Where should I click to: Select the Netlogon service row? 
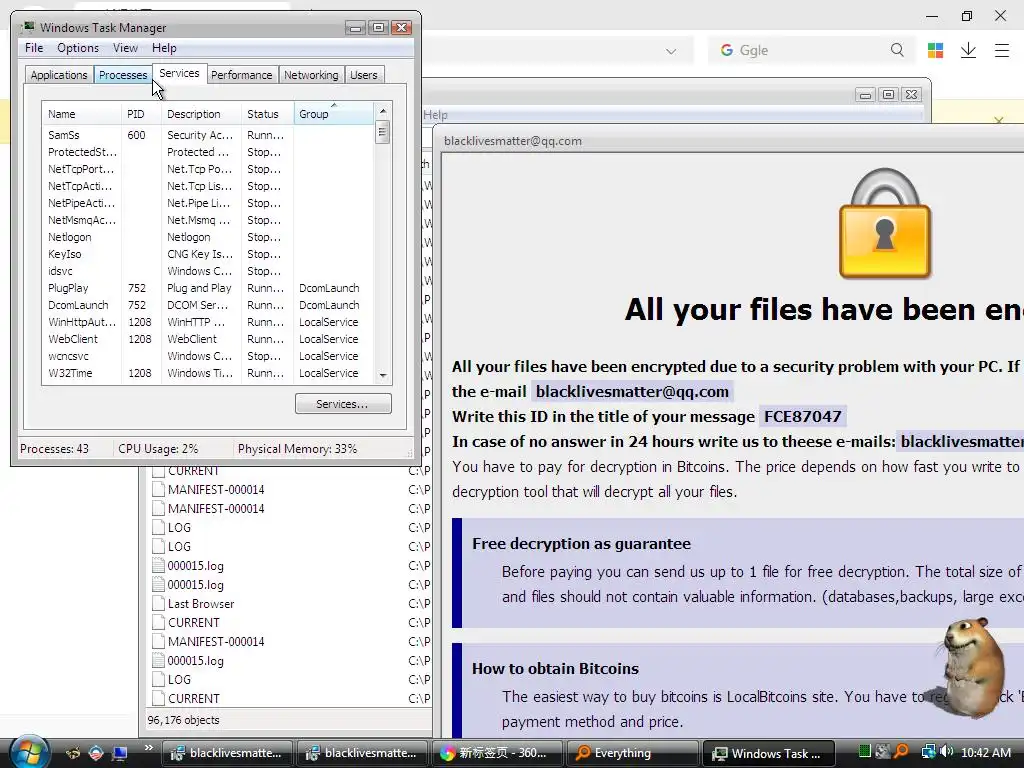pyautogui.click(x=208, y=236)
